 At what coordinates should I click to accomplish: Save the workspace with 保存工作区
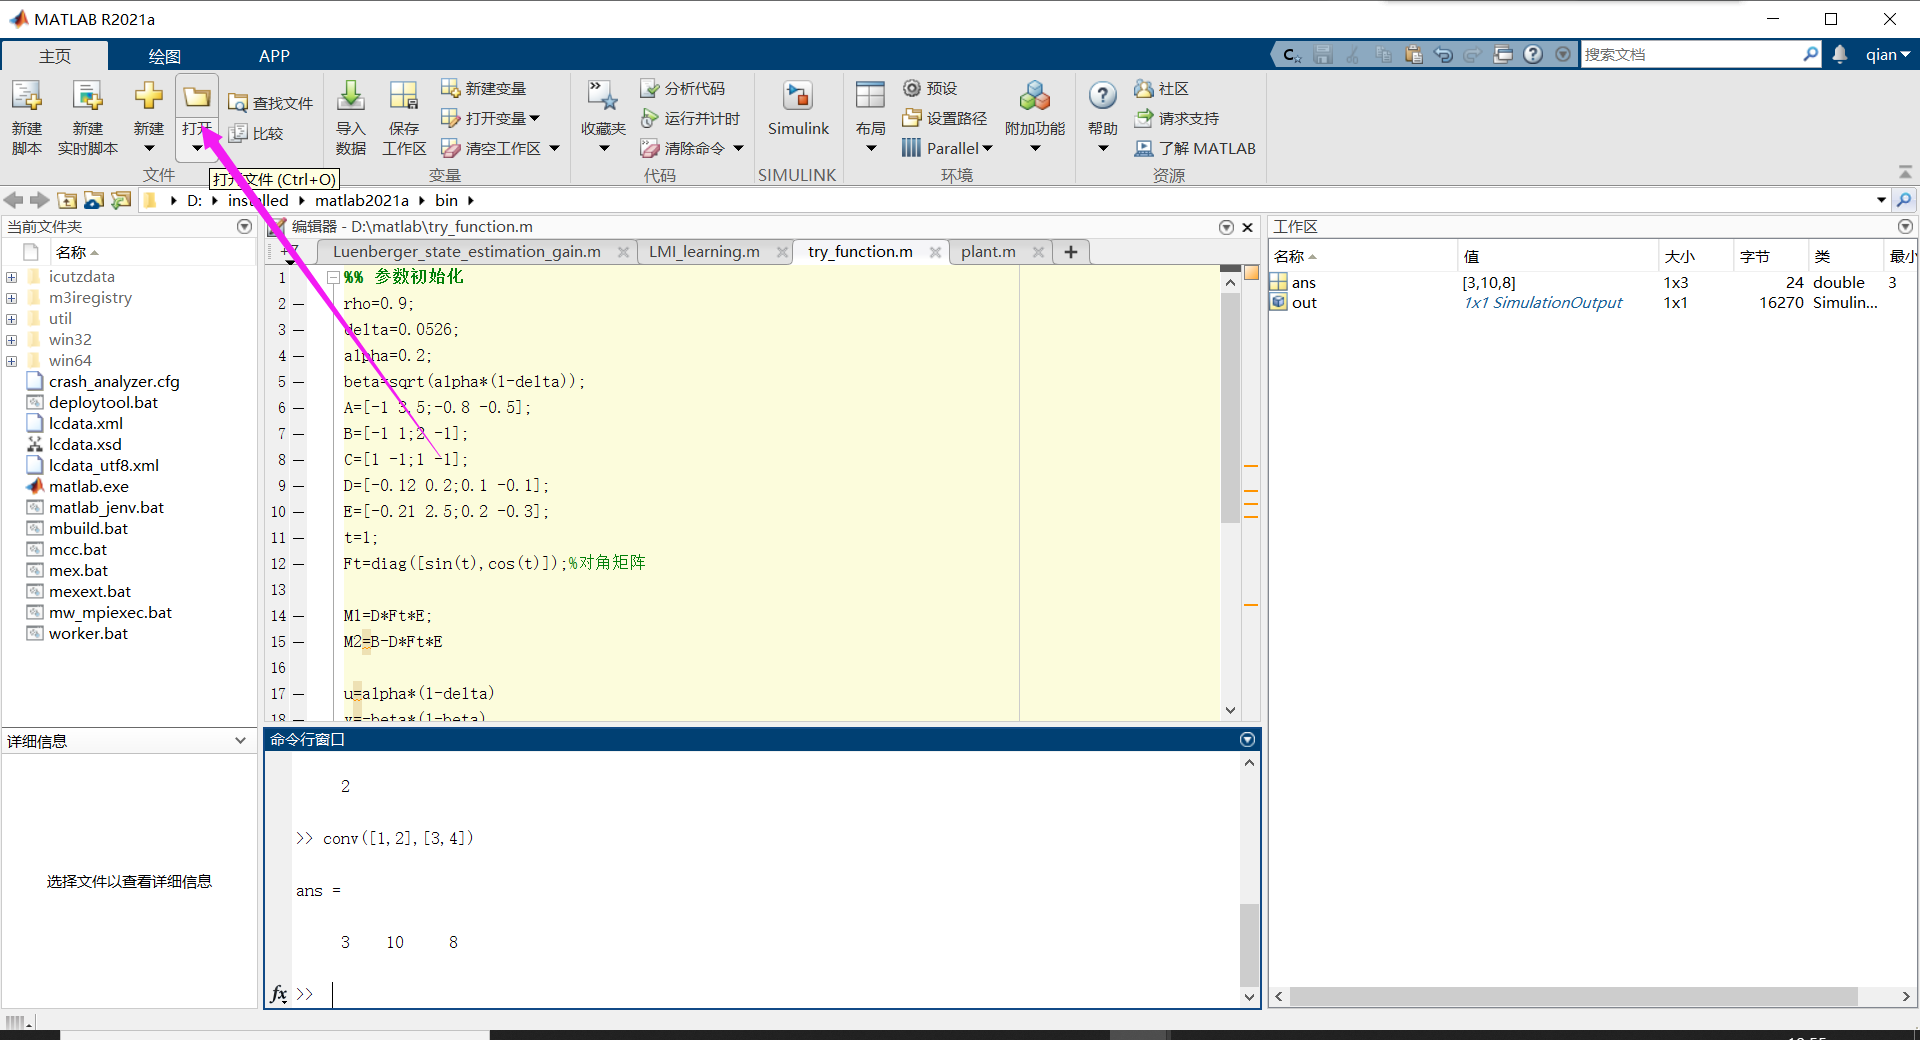404,118
